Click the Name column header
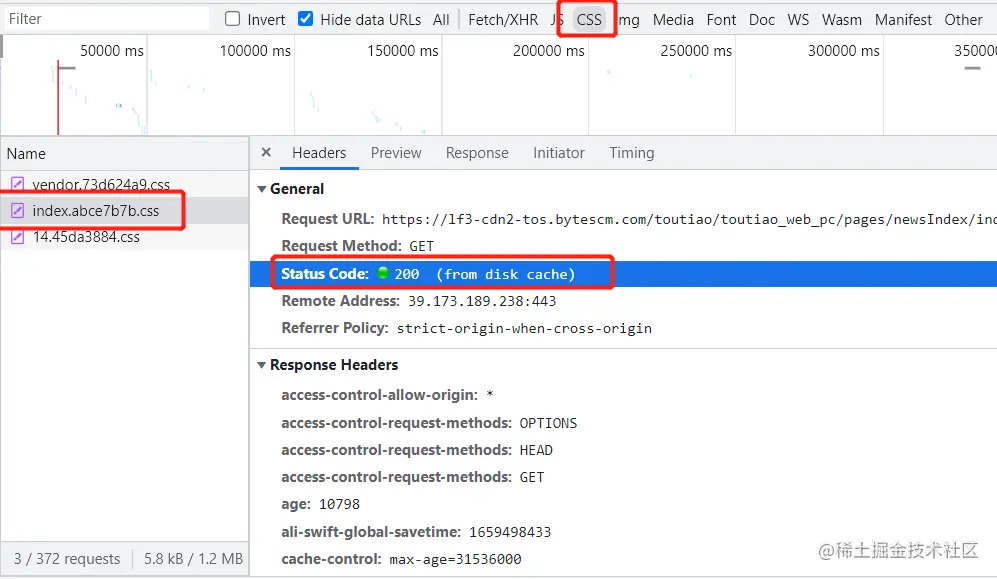 tap(26, 154)
